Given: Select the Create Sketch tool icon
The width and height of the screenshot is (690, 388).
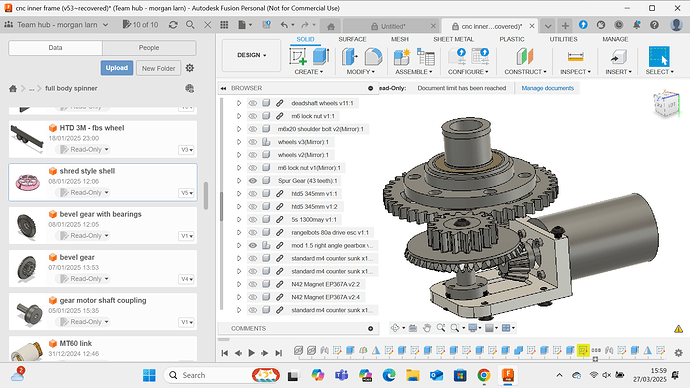Looking at the screenshot, I should [x=298, y=57].
